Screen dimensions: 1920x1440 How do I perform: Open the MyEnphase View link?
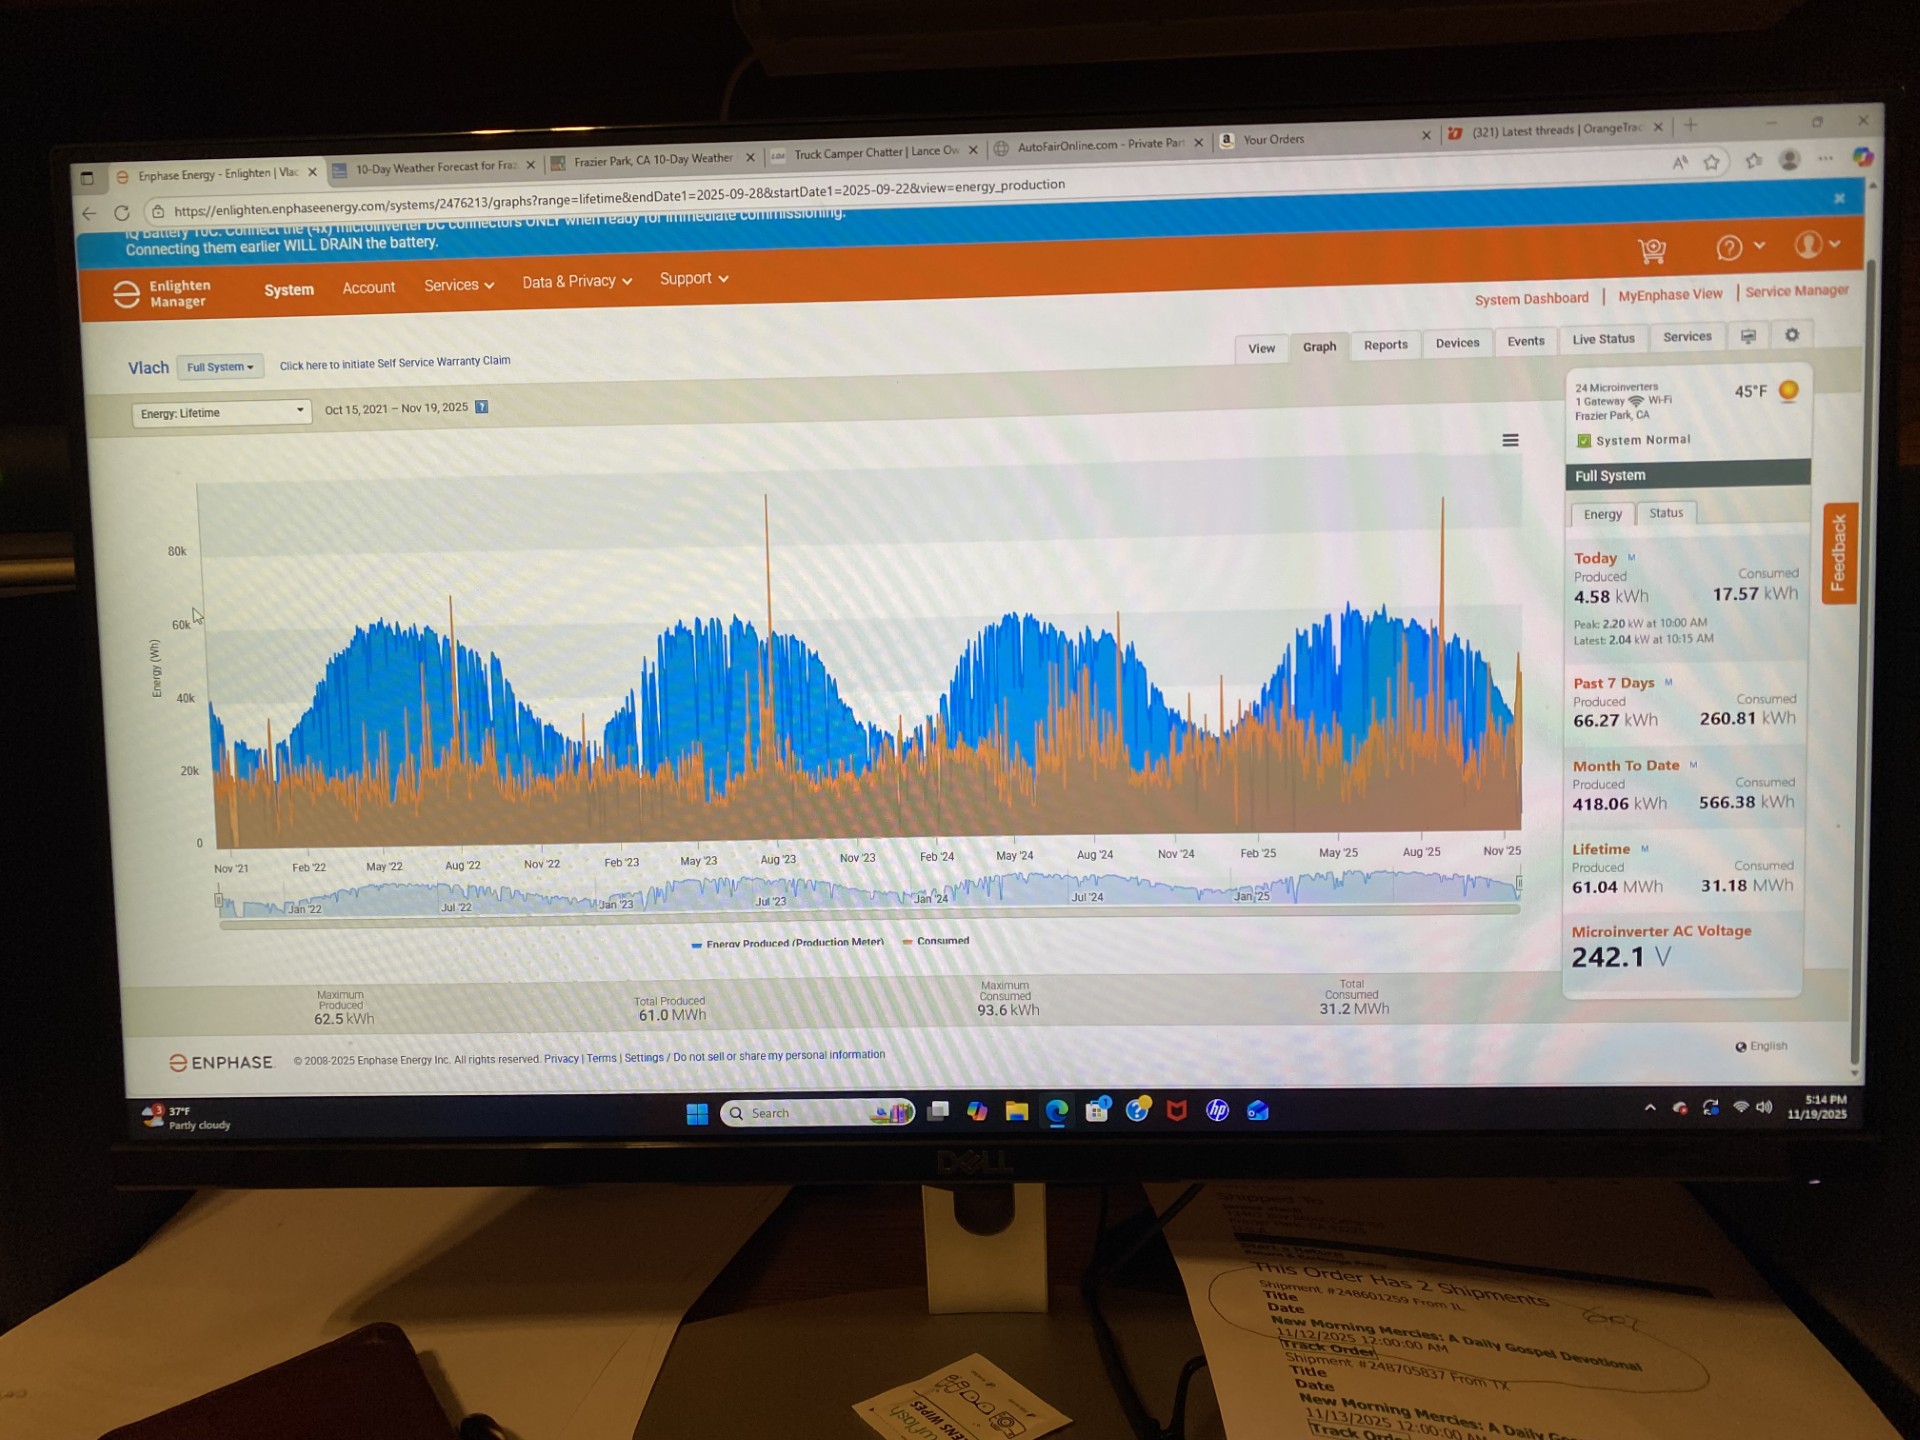tap(1670, 295)
